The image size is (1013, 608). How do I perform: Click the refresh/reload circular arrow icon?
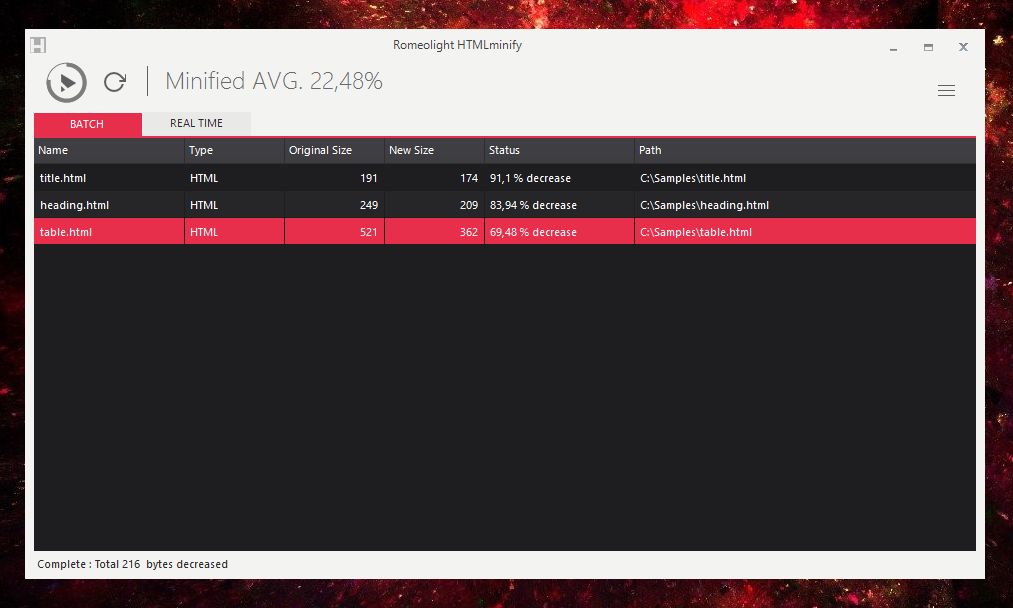(115, 81)
